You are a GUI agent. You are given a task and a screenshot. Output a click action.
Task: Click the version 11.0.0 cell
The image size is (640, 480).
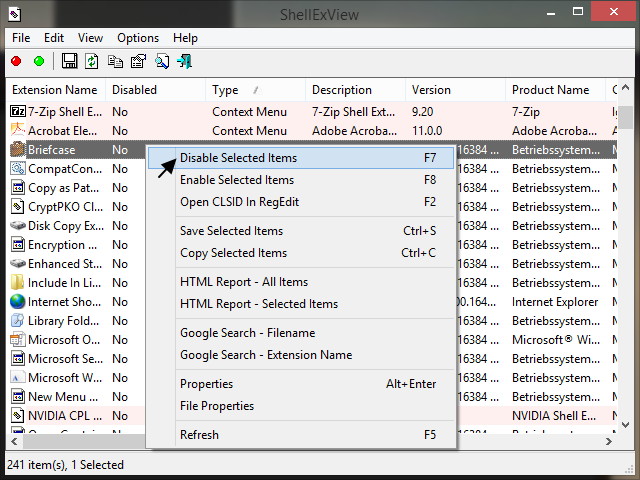click(x=427, y=131)
